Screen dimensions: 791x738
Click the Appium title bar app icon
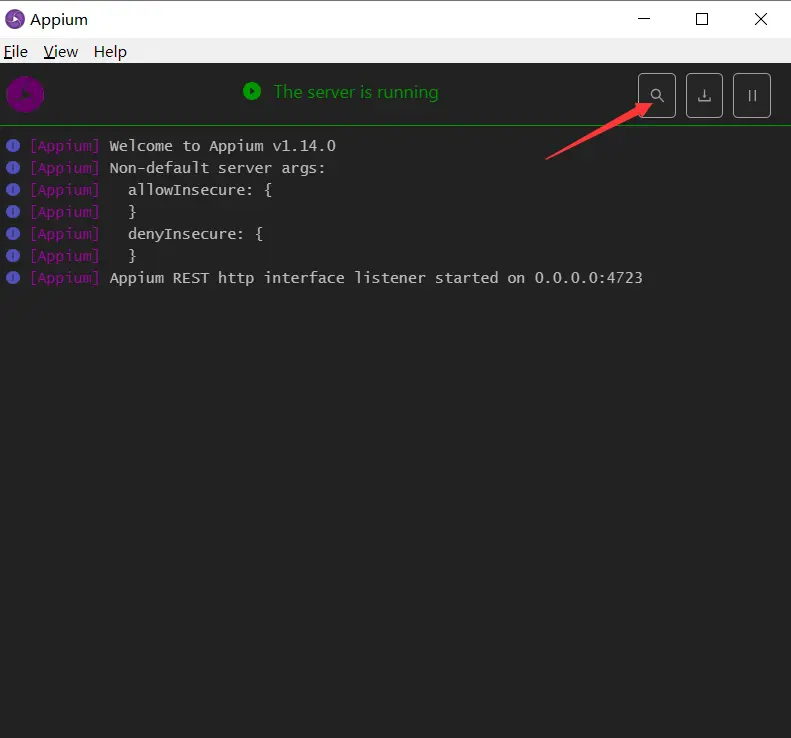pos(15,19)
